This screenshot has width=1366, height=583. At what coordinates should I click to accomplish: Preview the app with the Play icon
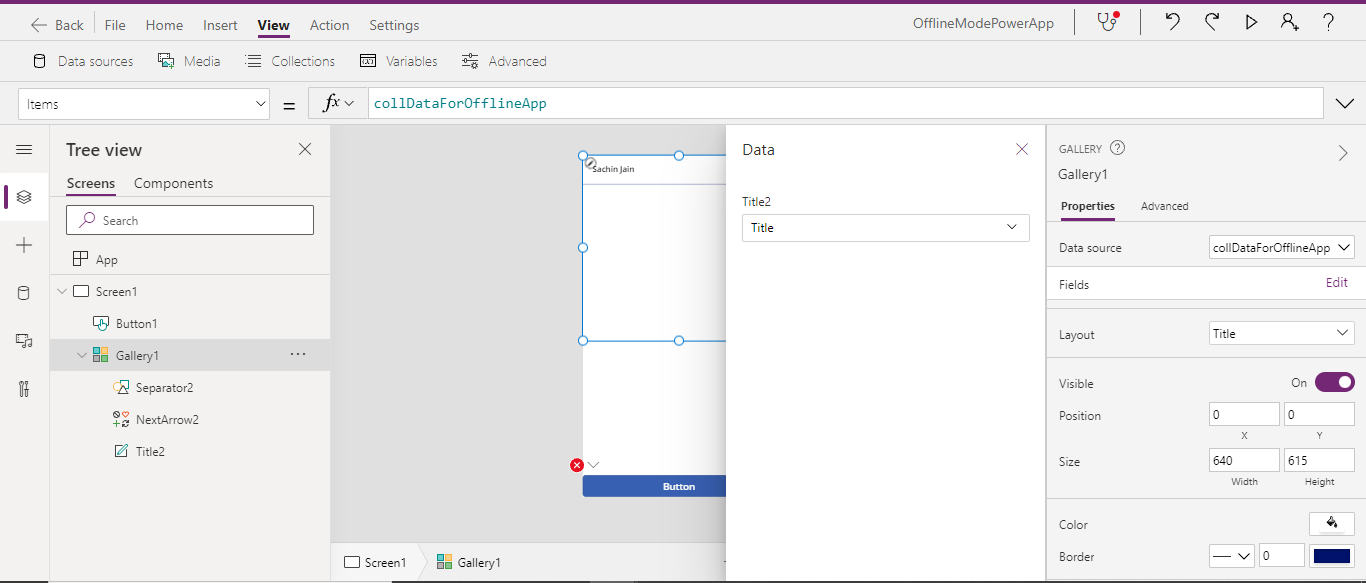[1251, 21]
